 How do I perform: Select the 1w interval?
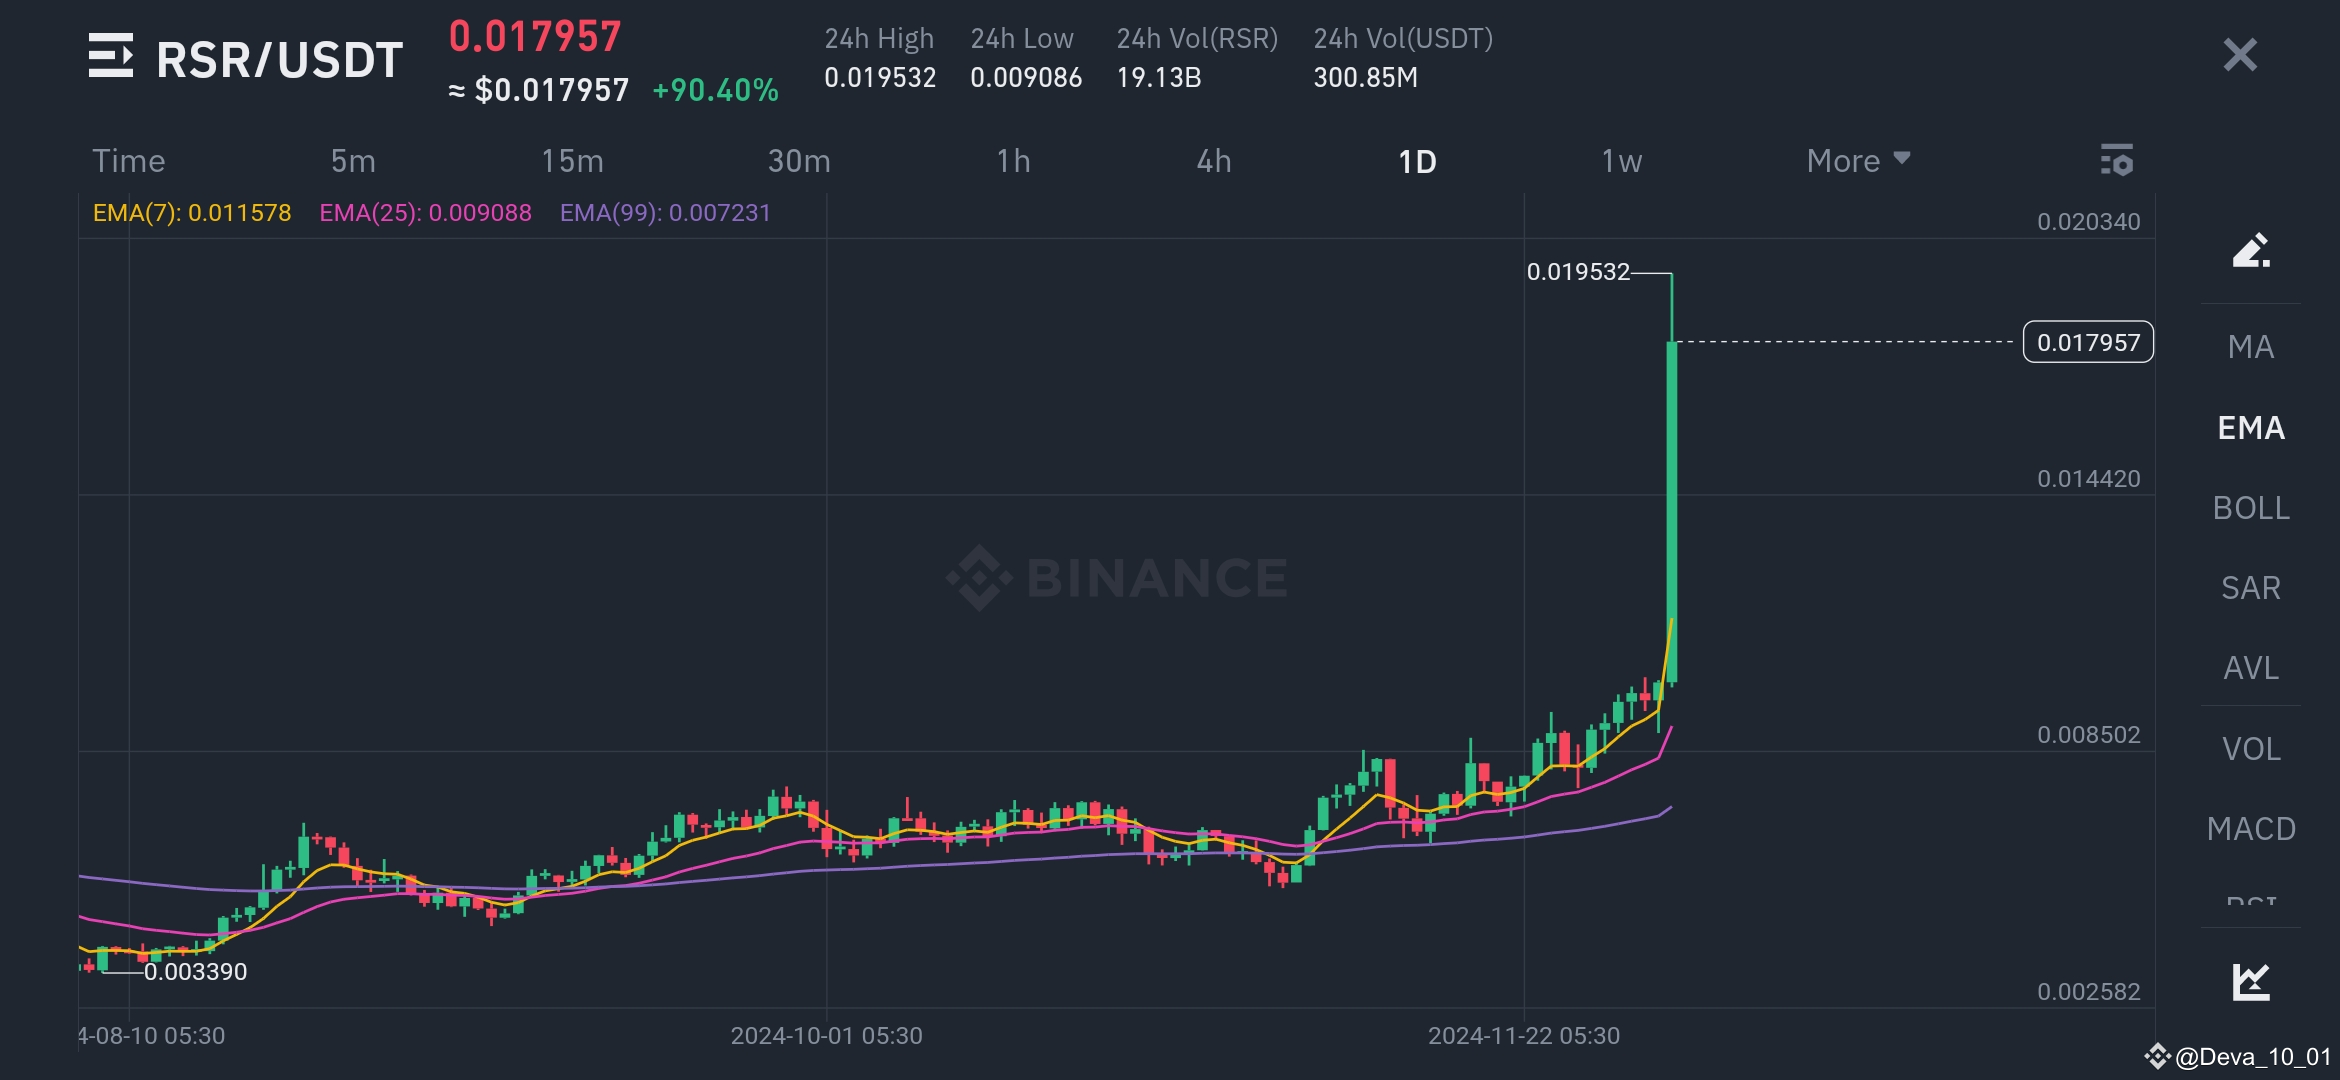pyautogui.click(x=1621, y=161)
